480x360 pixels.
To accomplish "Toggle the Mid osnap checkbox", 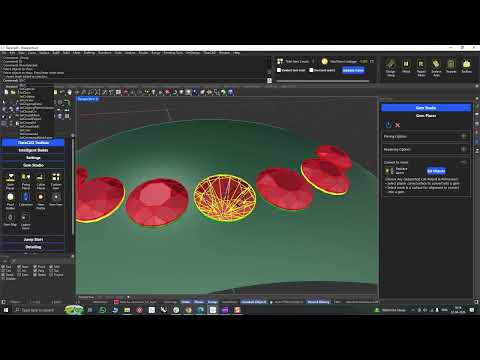I will [51, 267].
